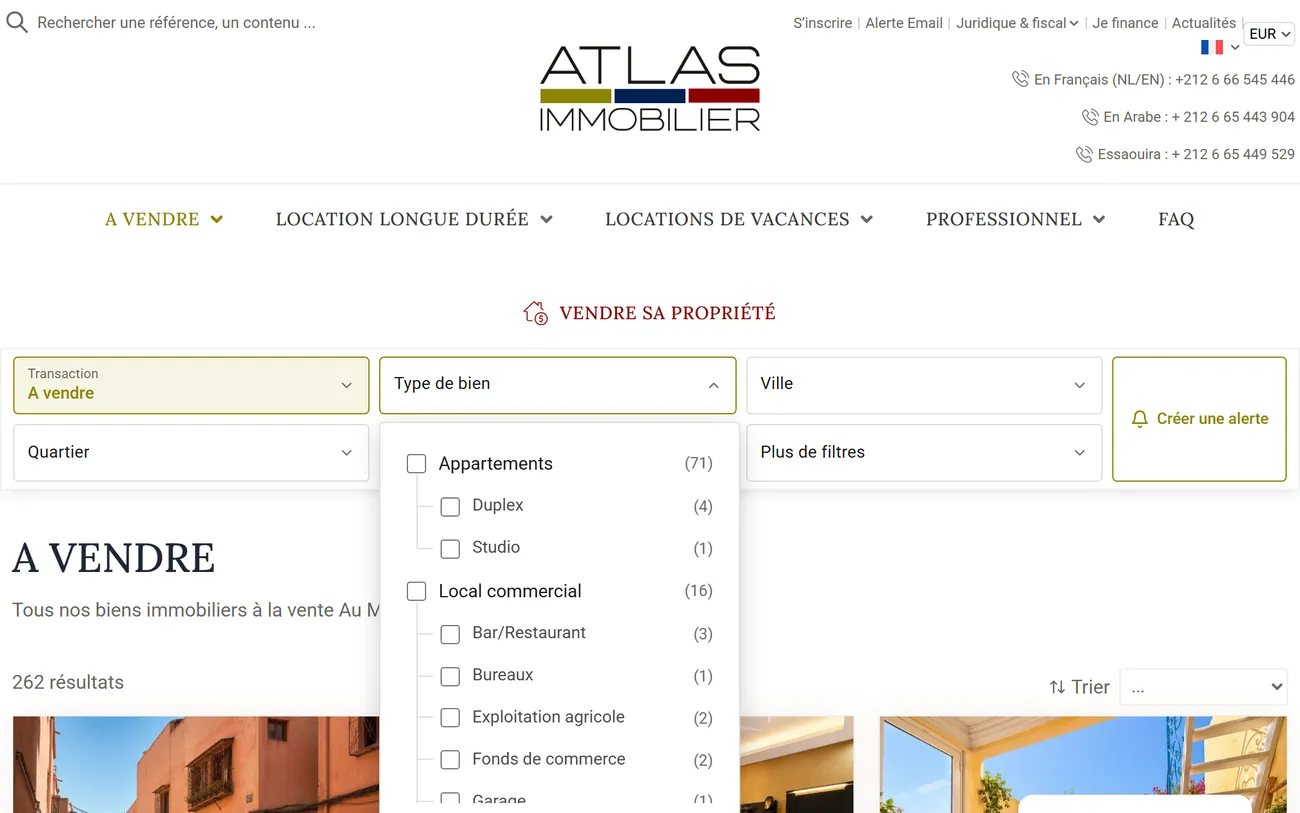Image resolution: width=1300 pixels, height=813 pixels.
Task: Select the Fonds de commerce checkbox
Action: pyautogui.click(x=450, y=760)
